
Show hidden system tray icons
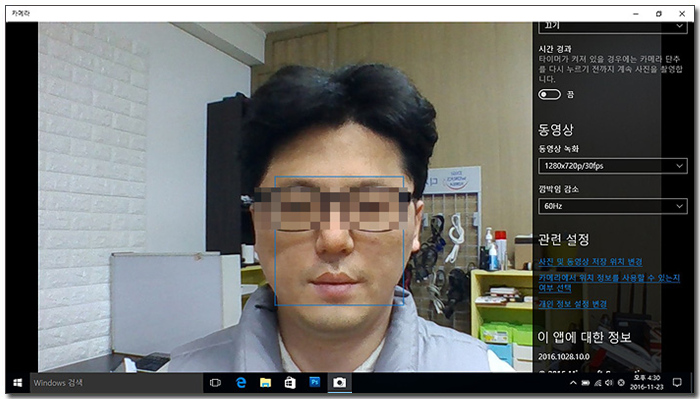(x=573, y=383)
